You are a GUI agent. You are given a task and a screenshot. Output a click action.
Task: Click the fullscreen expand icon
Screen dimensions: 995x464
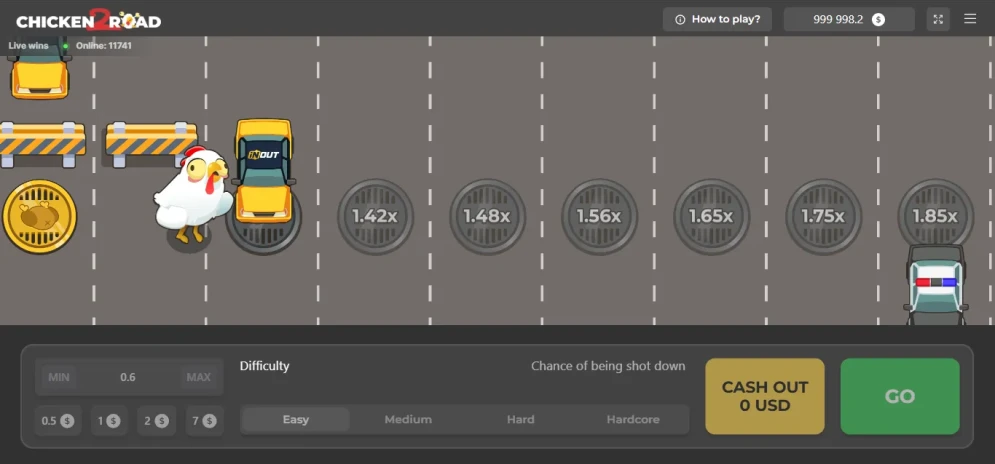[938, 19]
